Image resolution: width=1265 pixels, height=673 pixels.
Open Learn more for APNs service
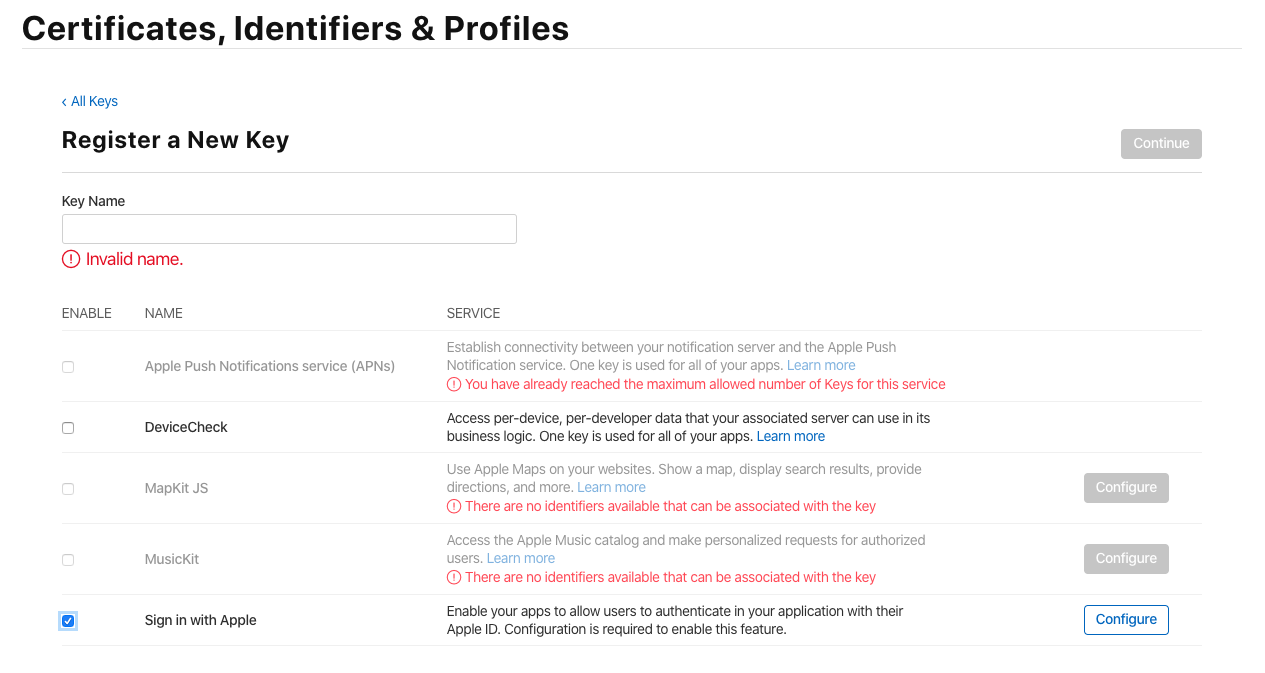(x=821, y=366)
